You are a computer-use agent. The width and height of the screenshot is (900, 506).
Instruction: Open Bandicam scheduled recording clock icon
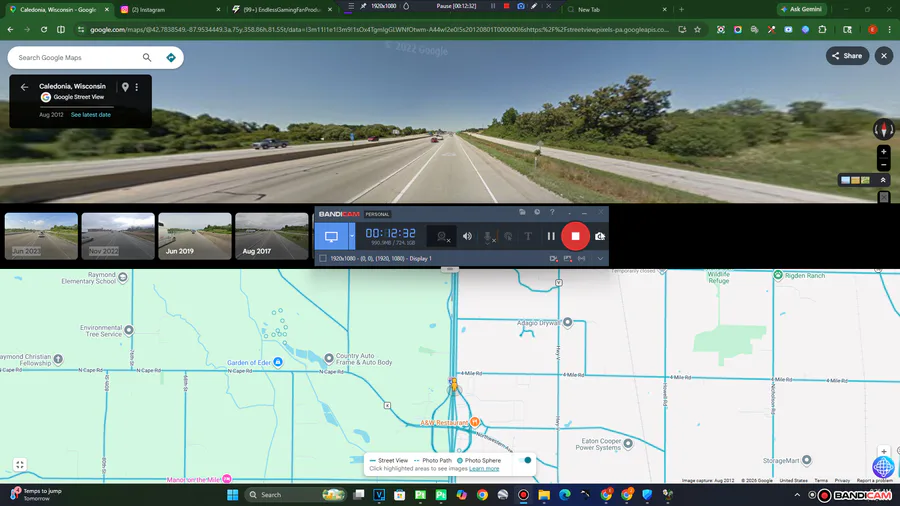pyautogui.click(x=537, y=212)
